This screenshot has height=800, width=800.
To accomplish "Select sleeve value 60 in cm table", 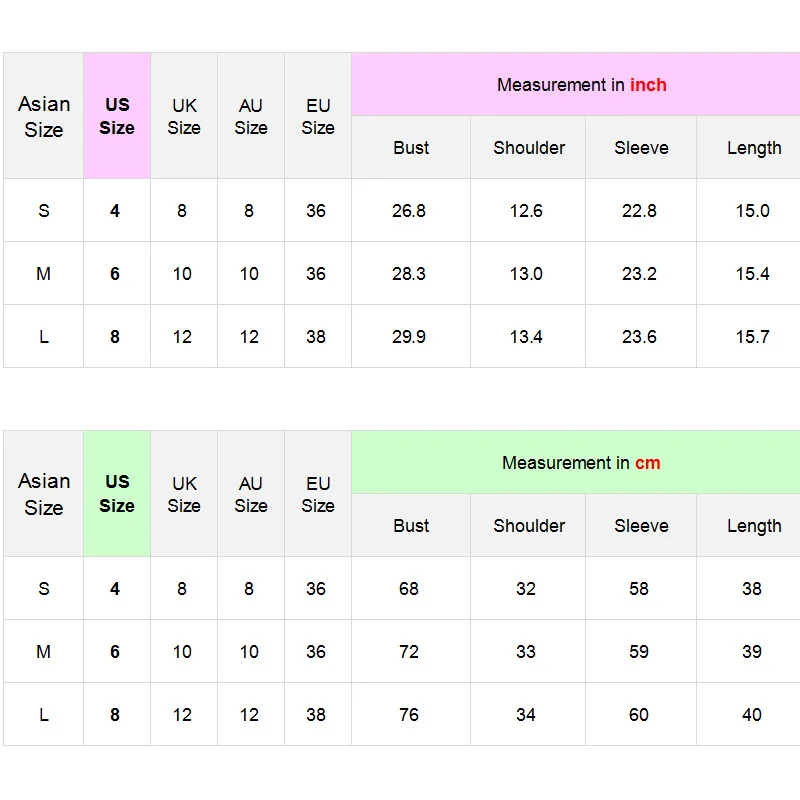I will click(641, 714).
